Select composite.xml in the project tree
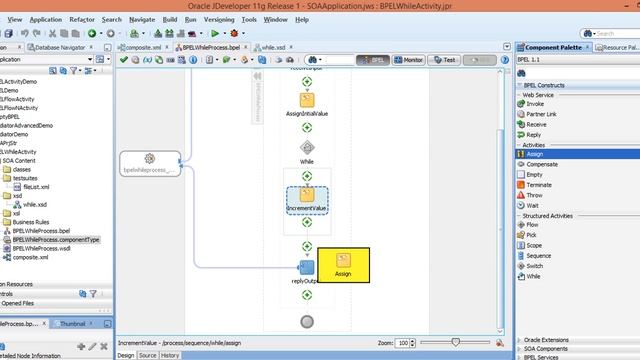Image resolution: width=640 pixels, height=360 pixels. pyautogui.click(x=30, y=257)
